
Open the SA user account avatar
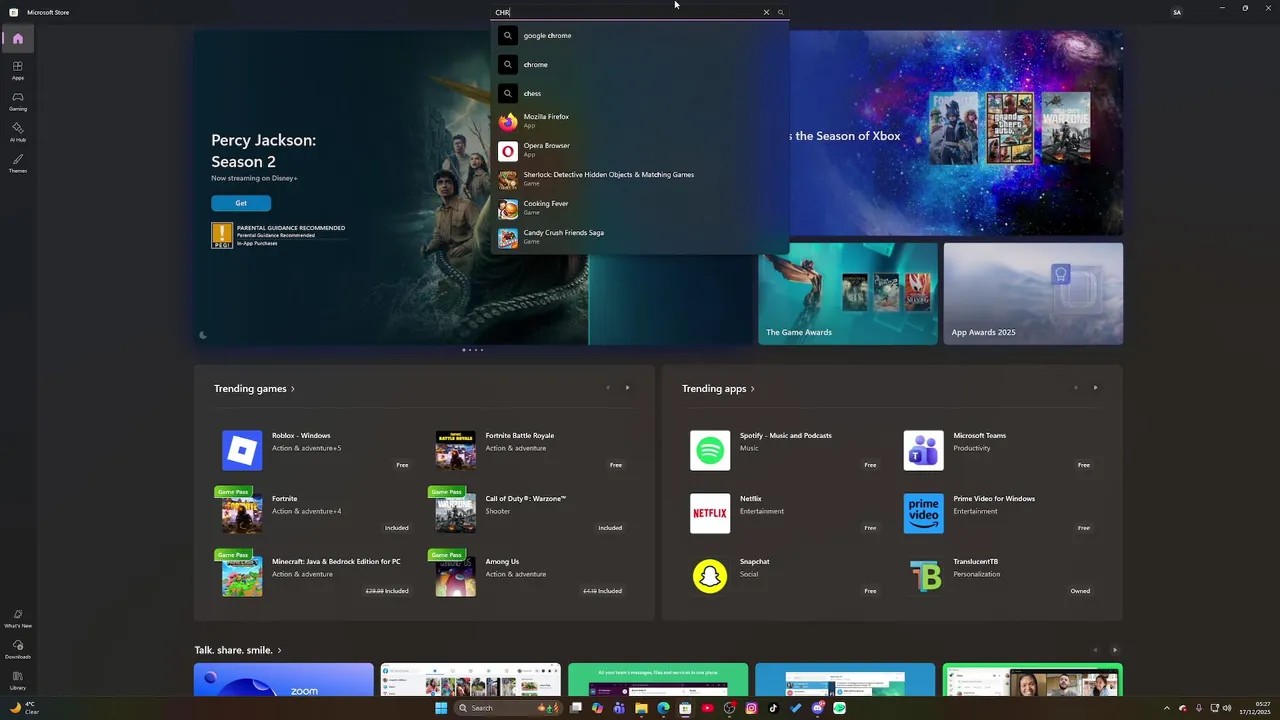(1177, 12)
